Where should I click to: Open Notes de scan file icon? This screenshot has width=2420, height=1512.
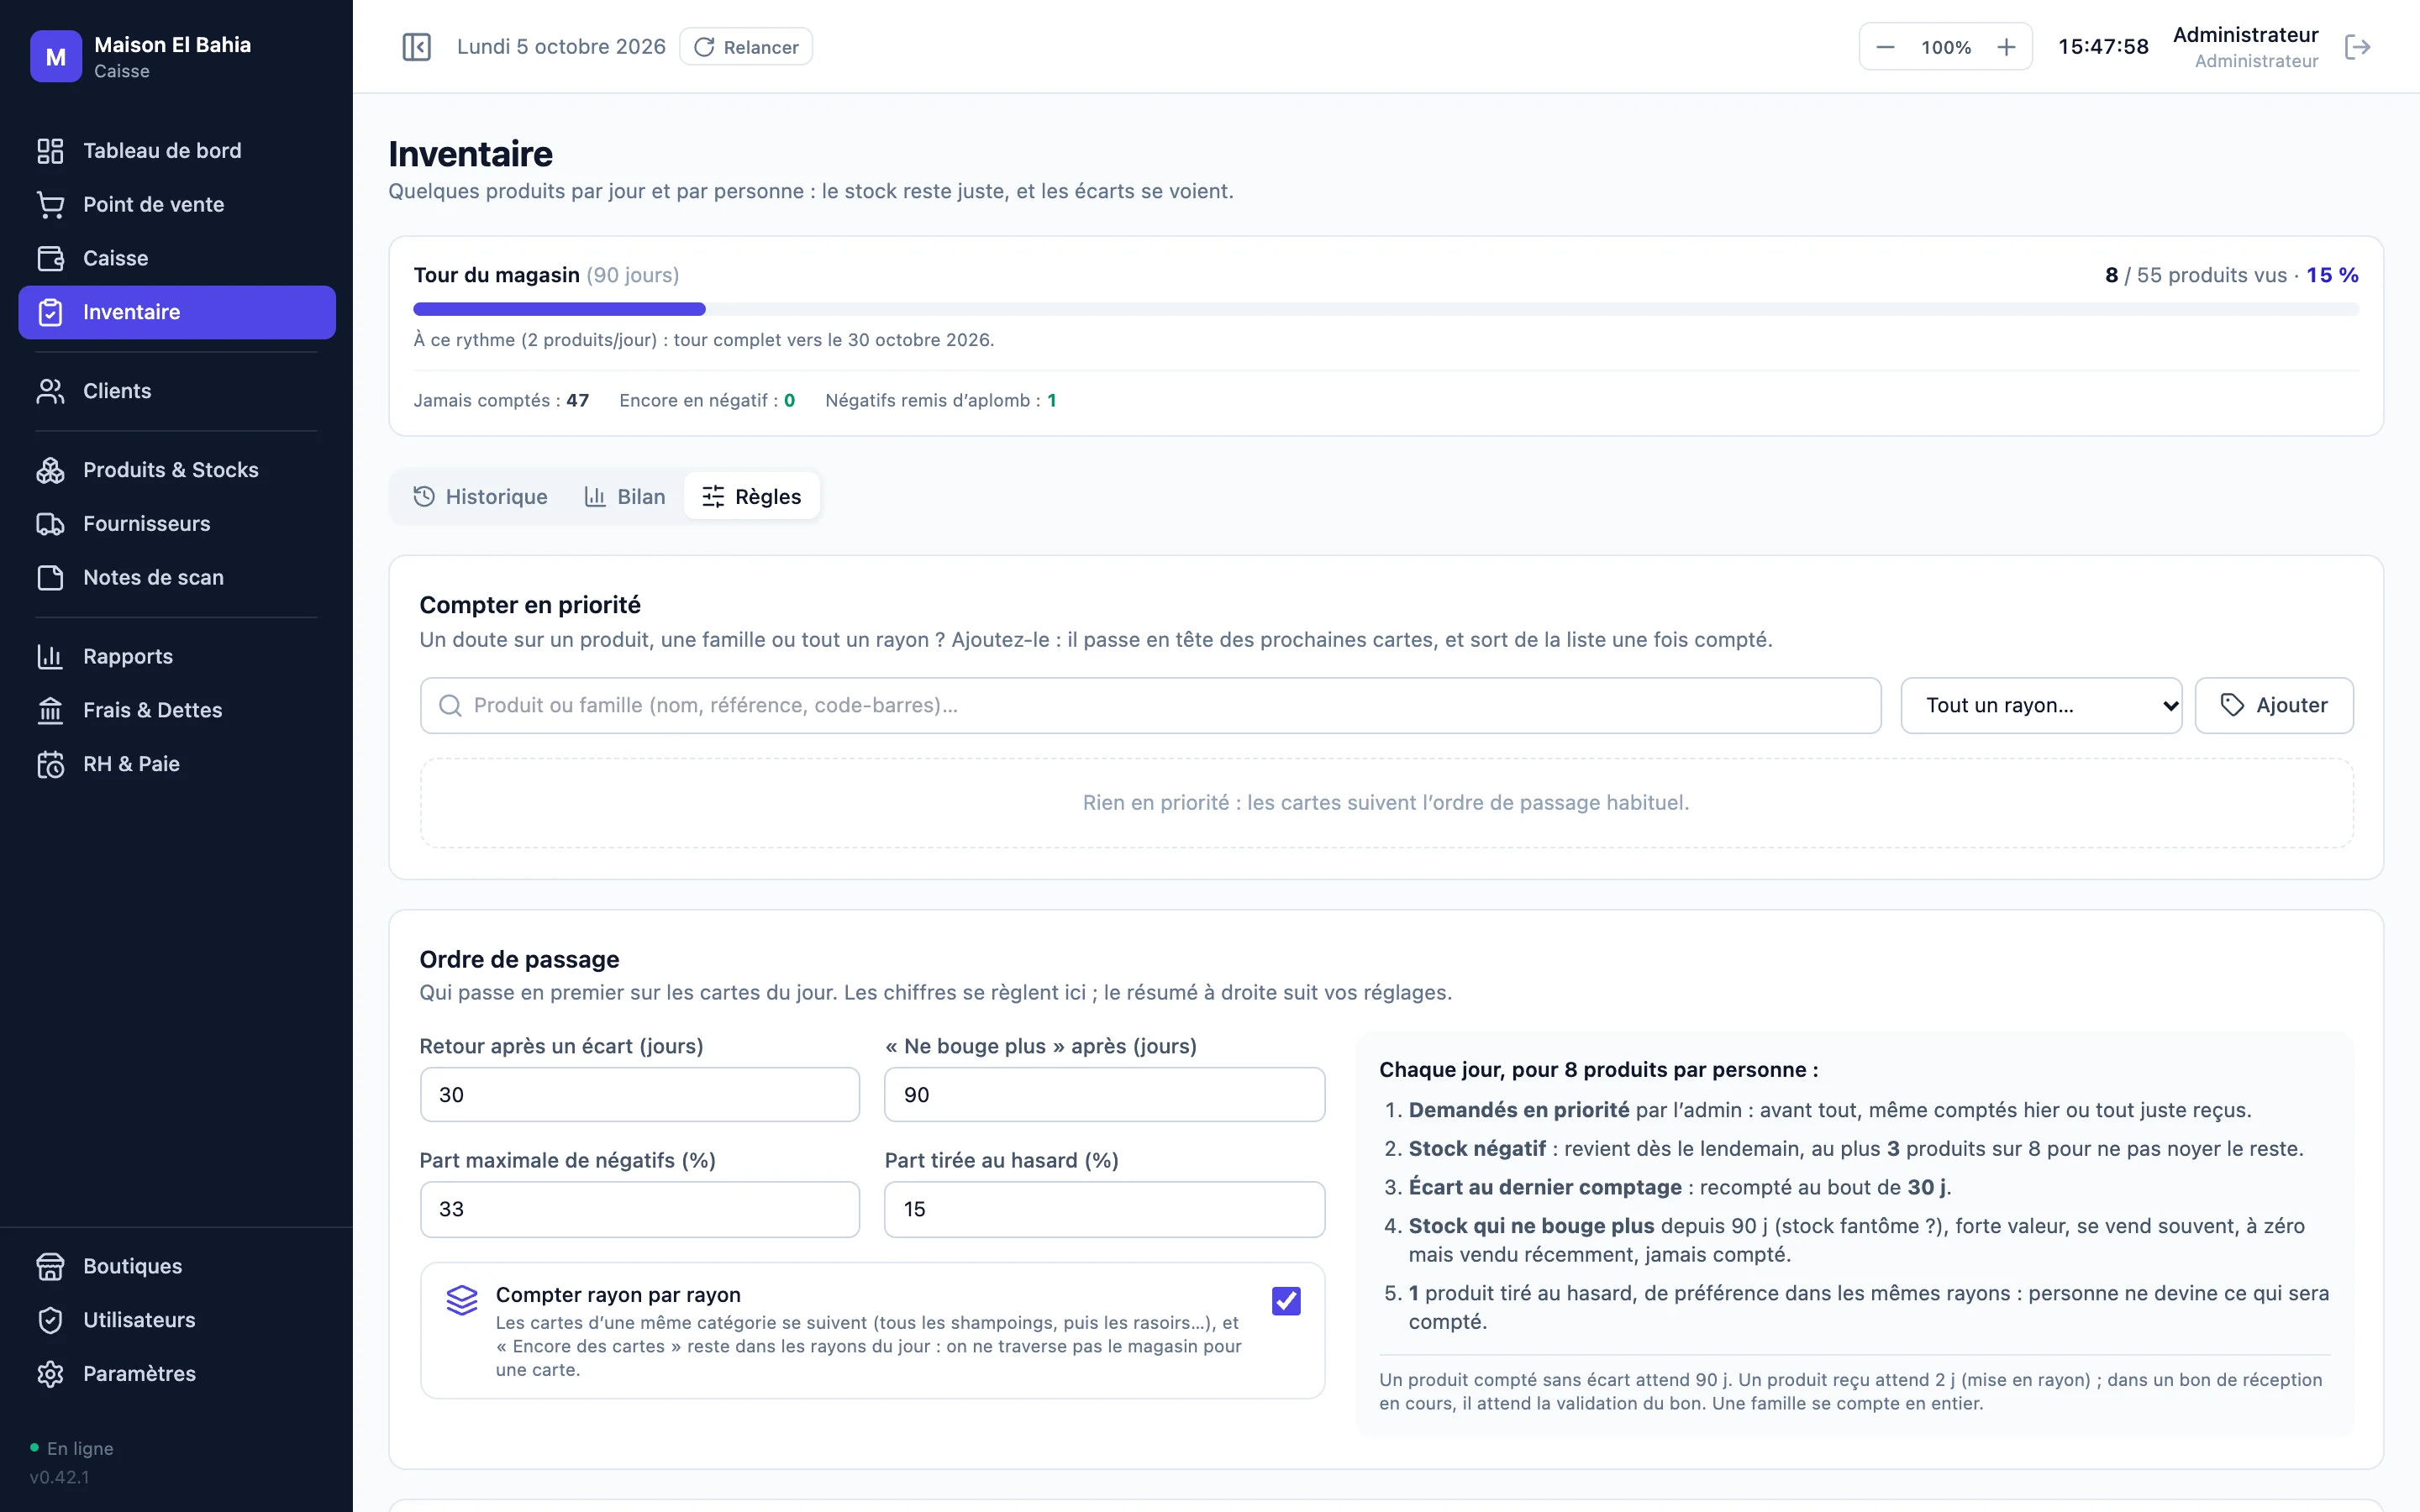click(50, 578)
